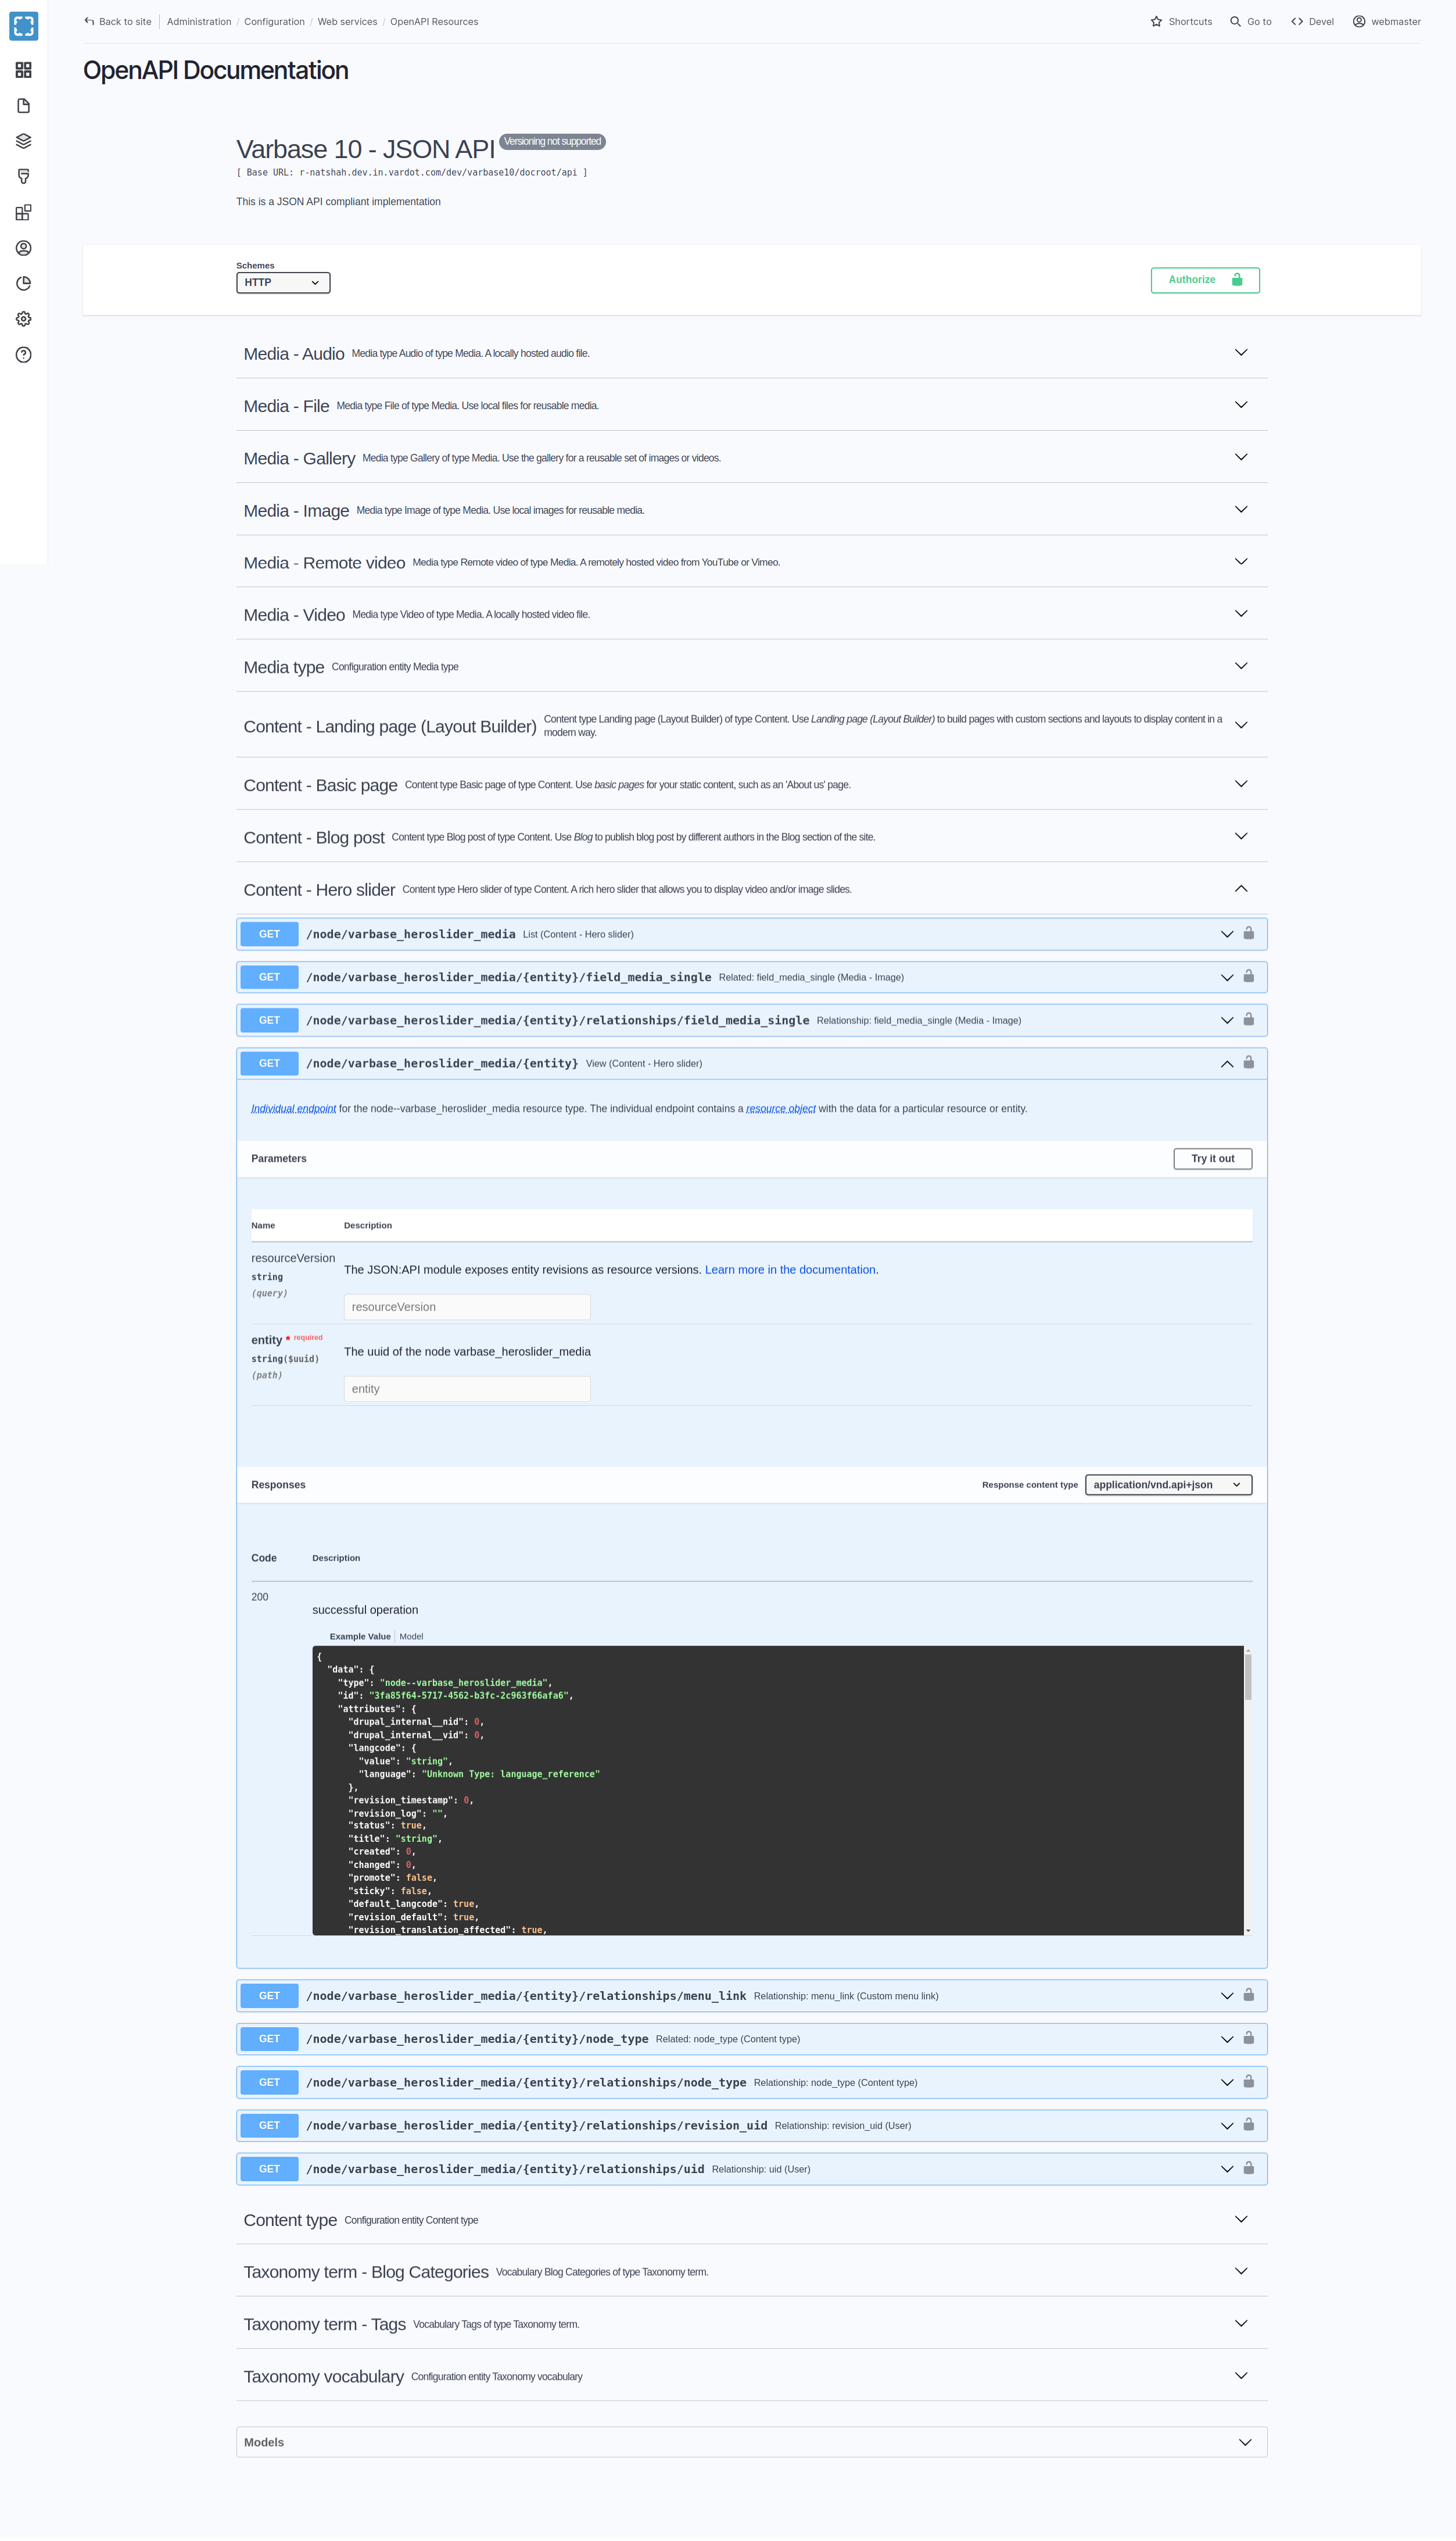Viewport: 1456px width, 2541px height.
Task: Expand the Media type section
Action: point(751,666)
